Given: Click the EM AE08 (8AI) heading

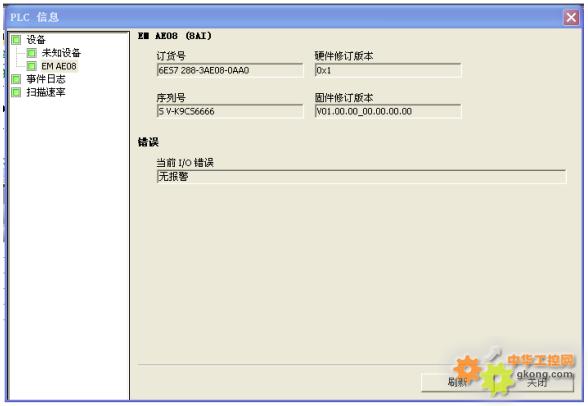Looking at the screenshot, I should (175, 36).
